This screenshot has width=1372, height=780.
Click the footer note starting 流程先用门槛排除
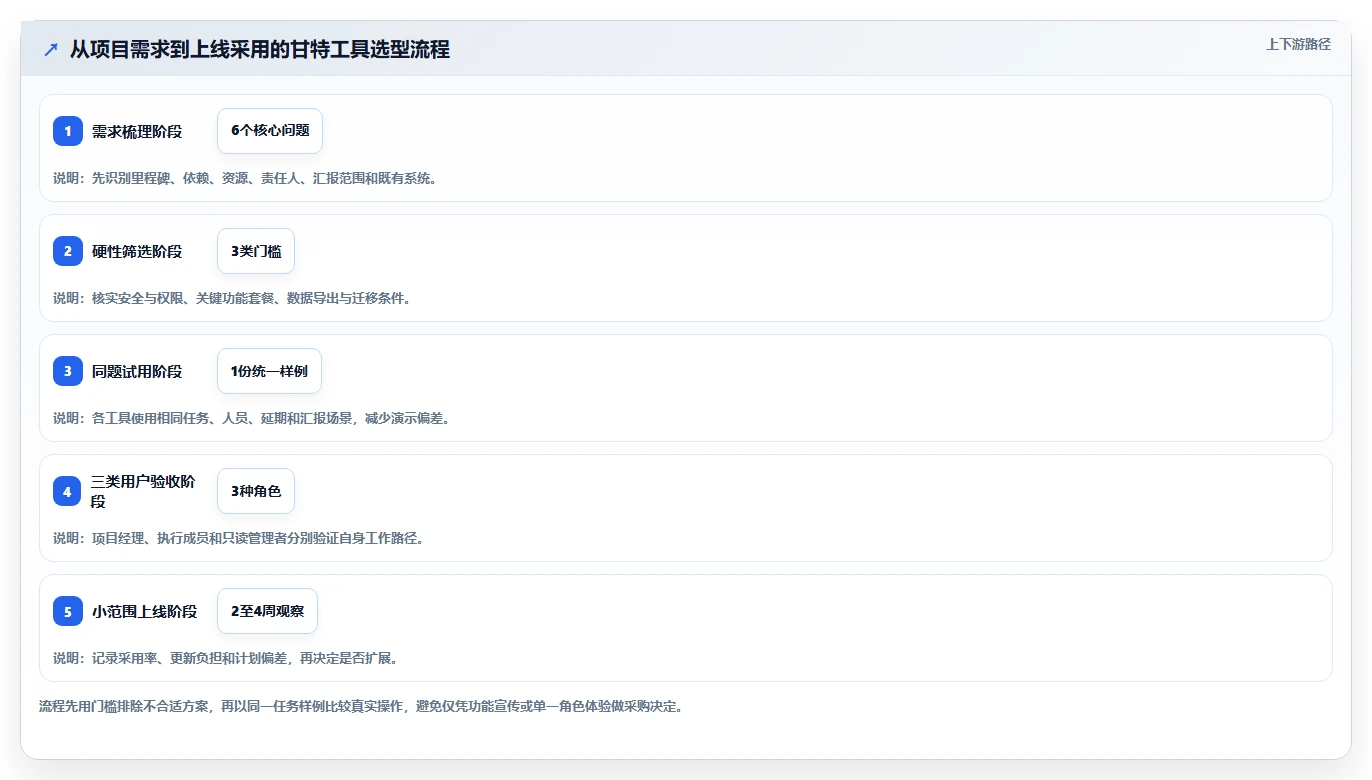tap(361, 706)
